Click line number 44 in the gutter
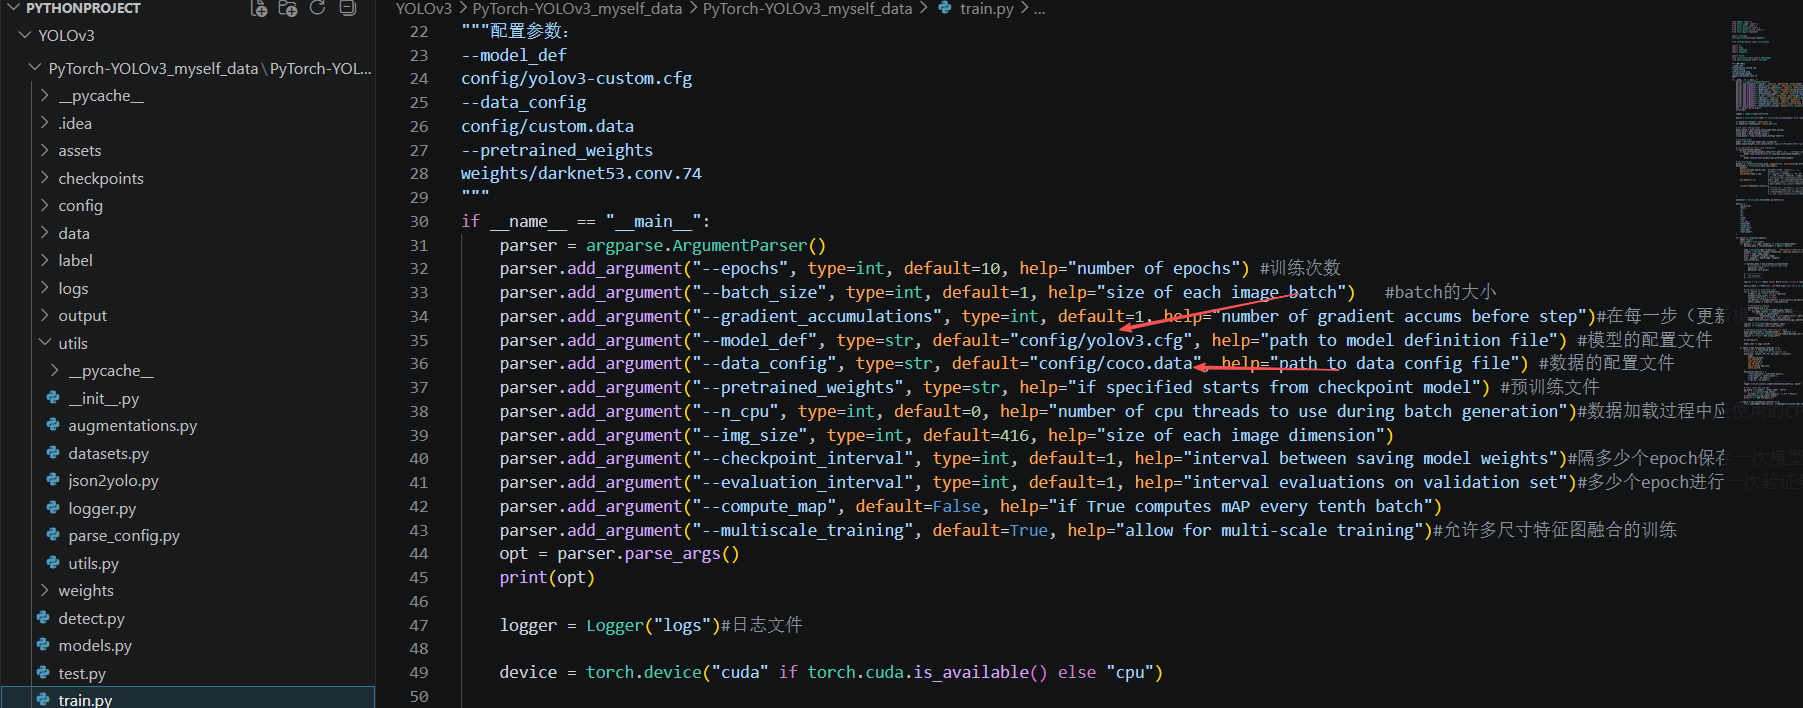Image resolution: width=1803 pixels, height=708 pixels. (x=419, y=553)
